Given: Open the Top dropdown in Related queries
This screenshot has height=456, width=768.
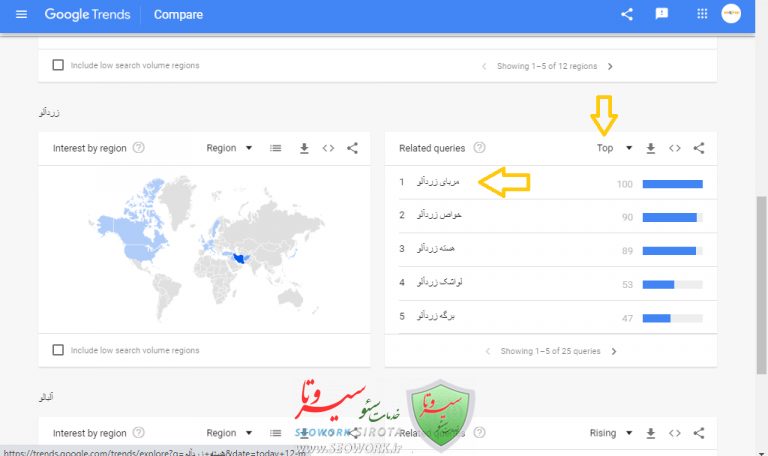Looking at the screenshot, I should coord(614,148).
